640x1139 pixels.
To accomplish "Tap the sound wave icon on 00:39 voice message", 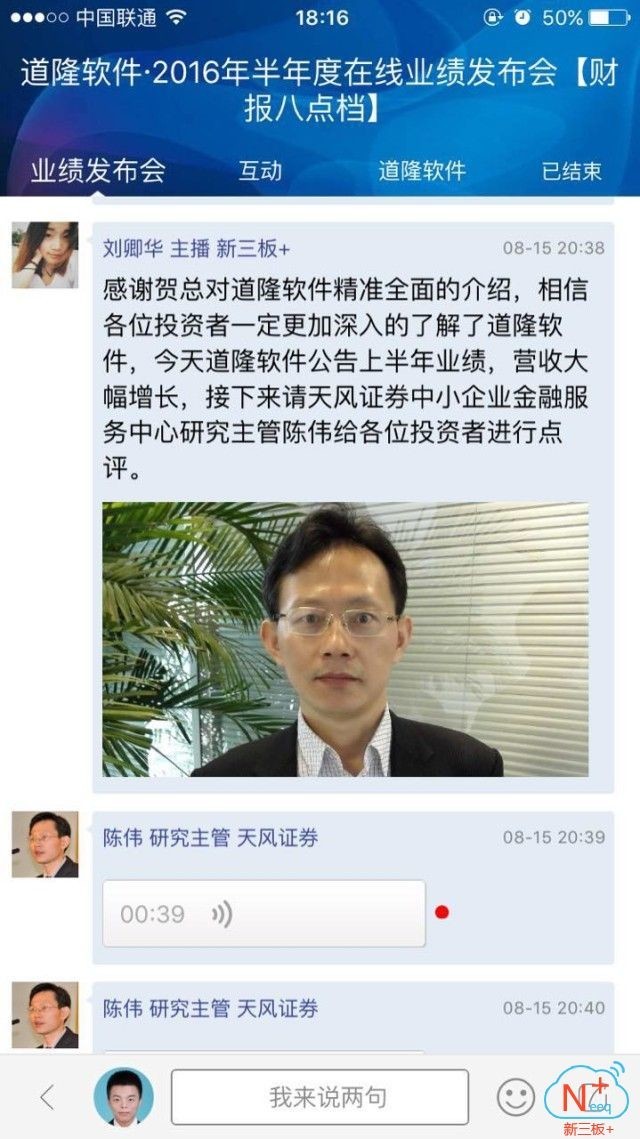I will 221,914.
